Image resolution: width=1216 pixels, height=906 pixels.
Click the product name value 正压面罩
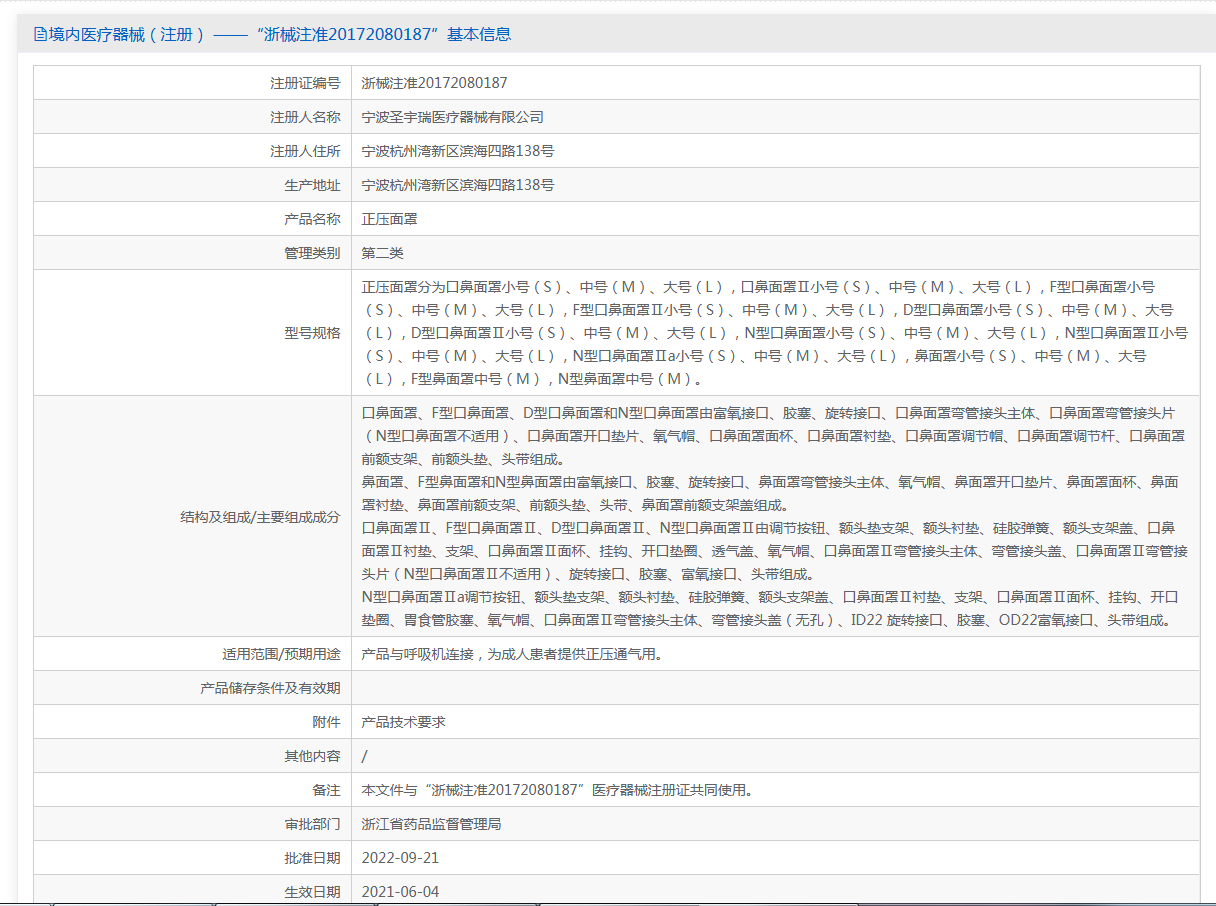[x=389, y=219]
